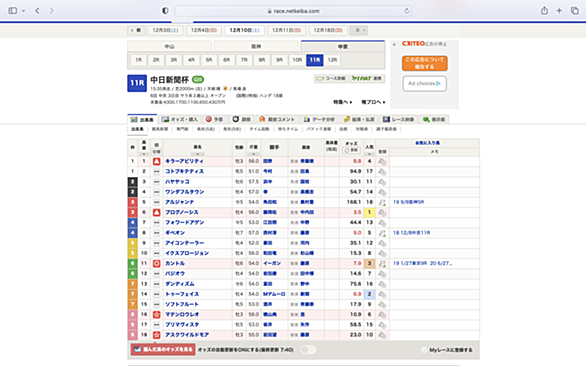Toggle favorite icon for プリマヴィスタ row

[x=382, y=325]
